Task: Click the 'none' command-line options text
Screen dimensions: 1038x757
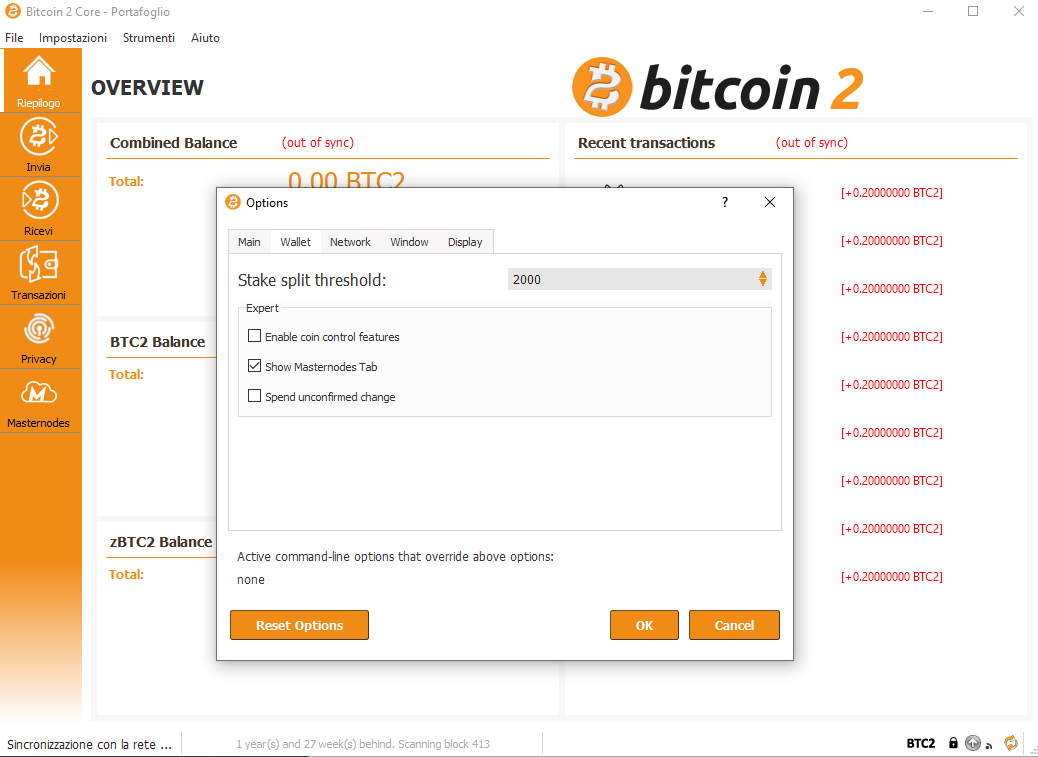Action: 251,580
